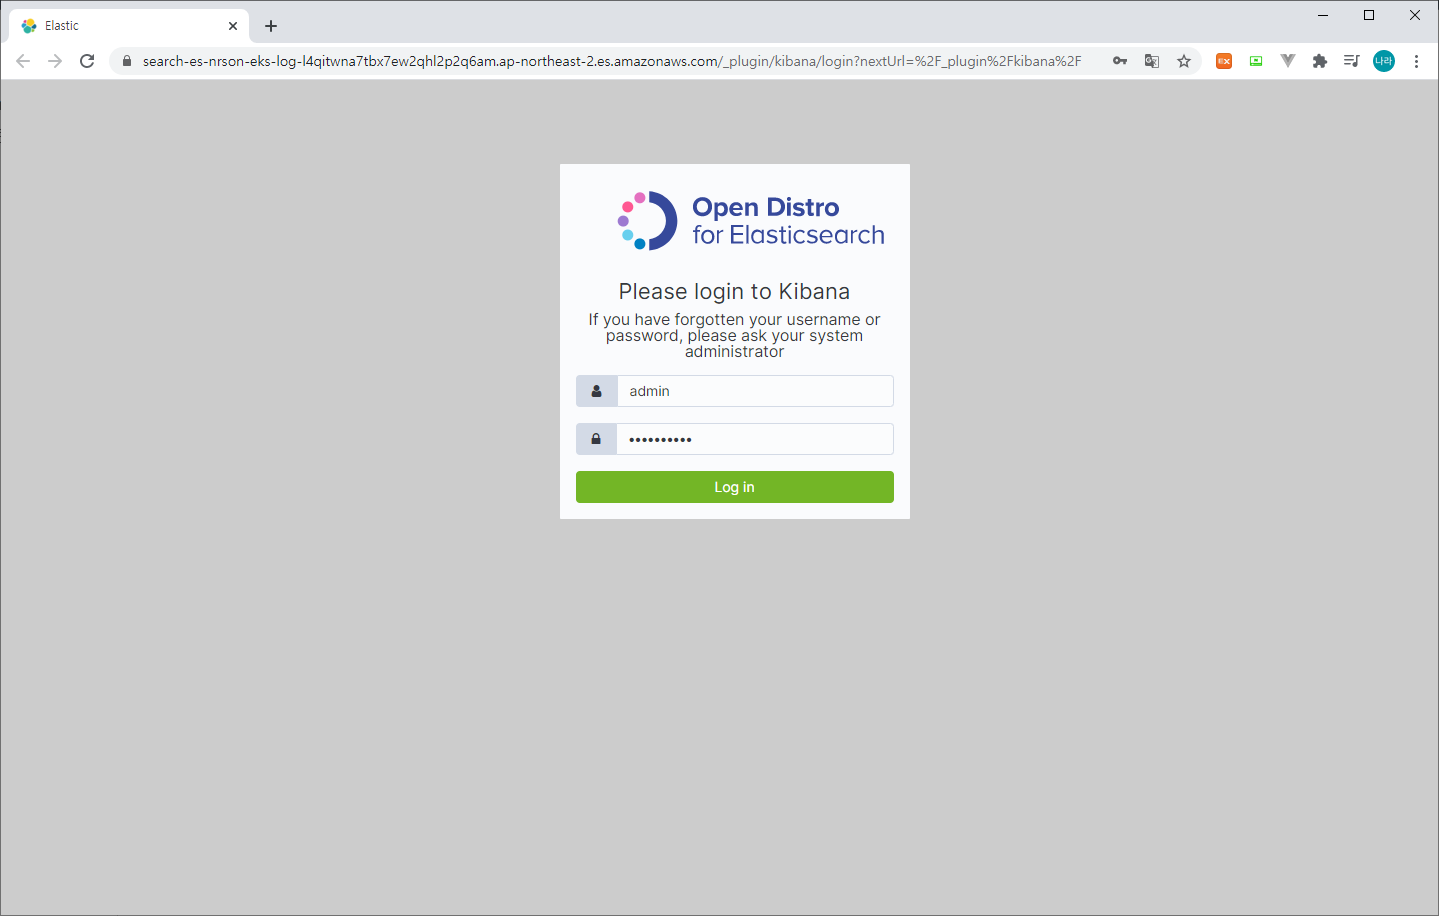The image size is (1439, 916).
Task: Close the Elastic tab
Action: (x=233, y=26)
